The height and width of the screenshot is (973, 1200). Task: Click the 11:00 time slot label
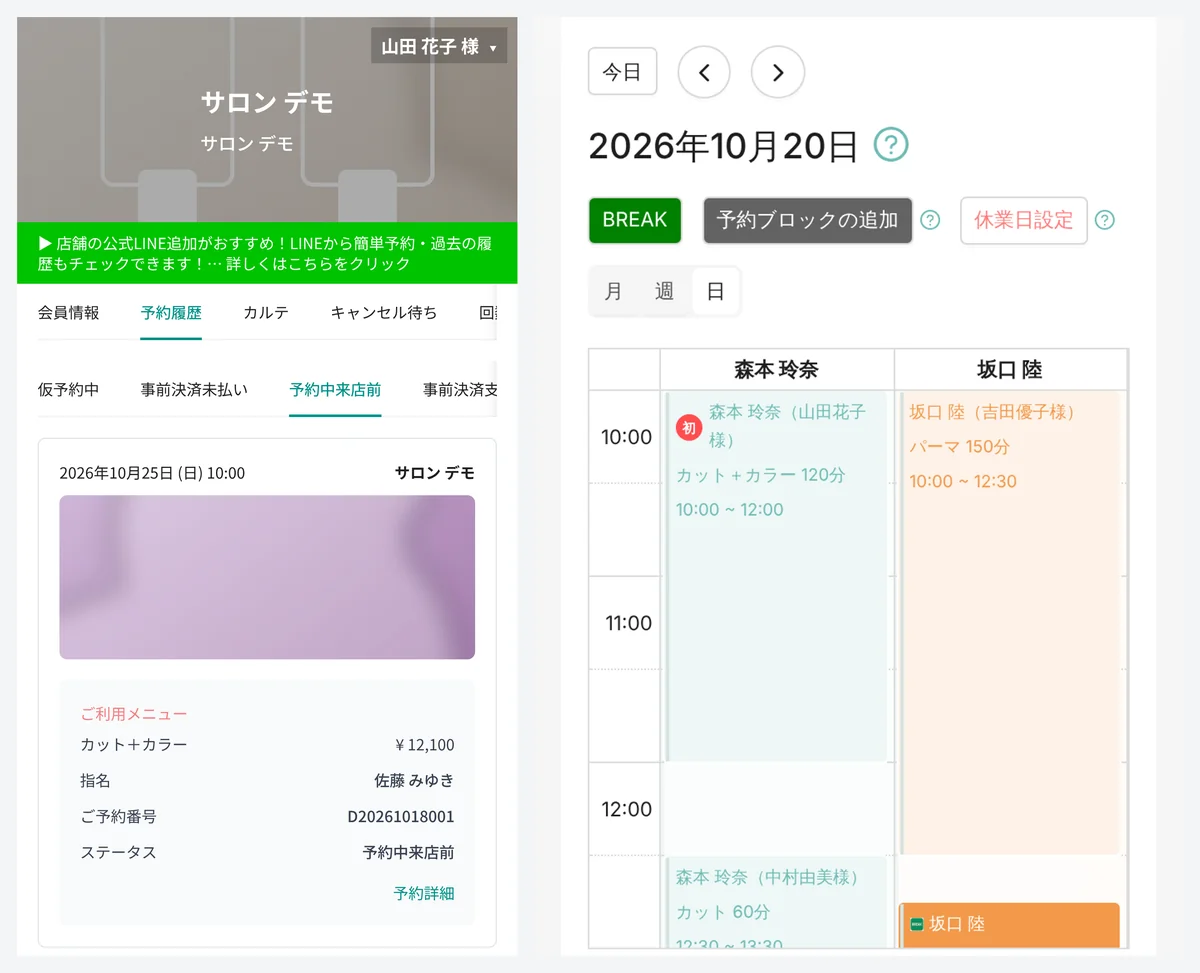point(628,623)
